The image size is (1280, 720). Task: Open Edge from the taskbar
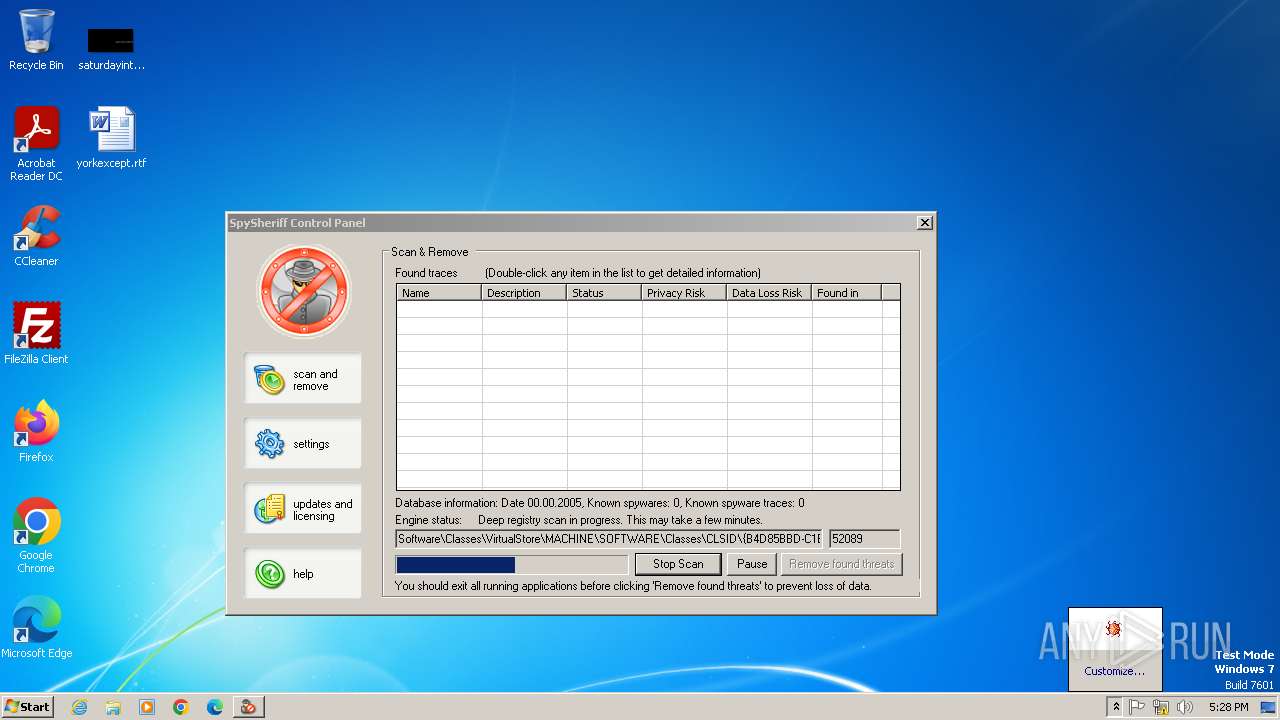click(215, 707)
